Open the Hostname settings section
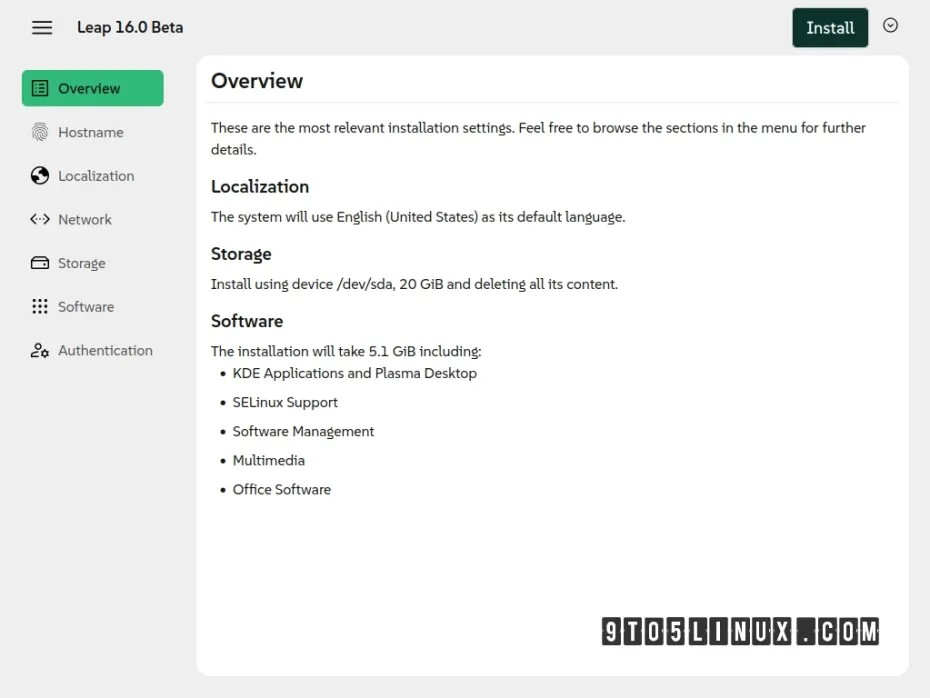This screenshot has height=698, width=930. click(x=90, y=132)
